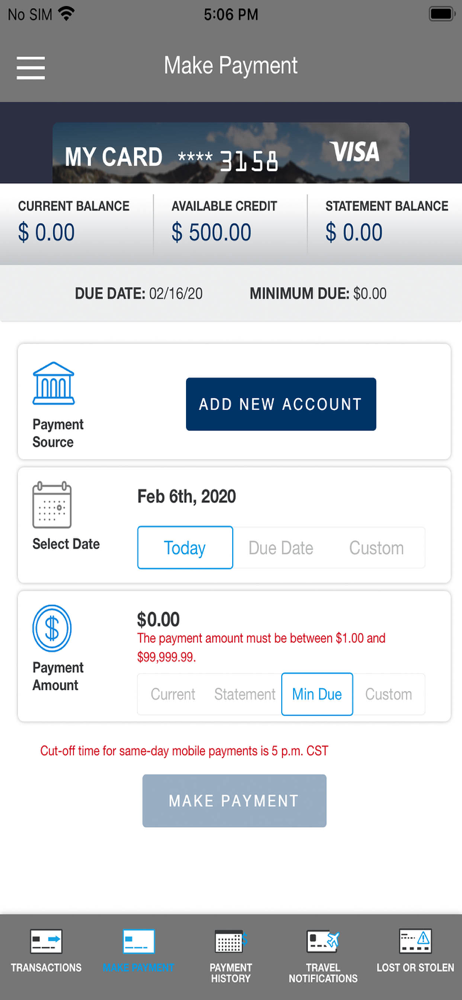Select Due Date as payment date
This screenshot has height=1000, width=462.
tap(281, 548)
